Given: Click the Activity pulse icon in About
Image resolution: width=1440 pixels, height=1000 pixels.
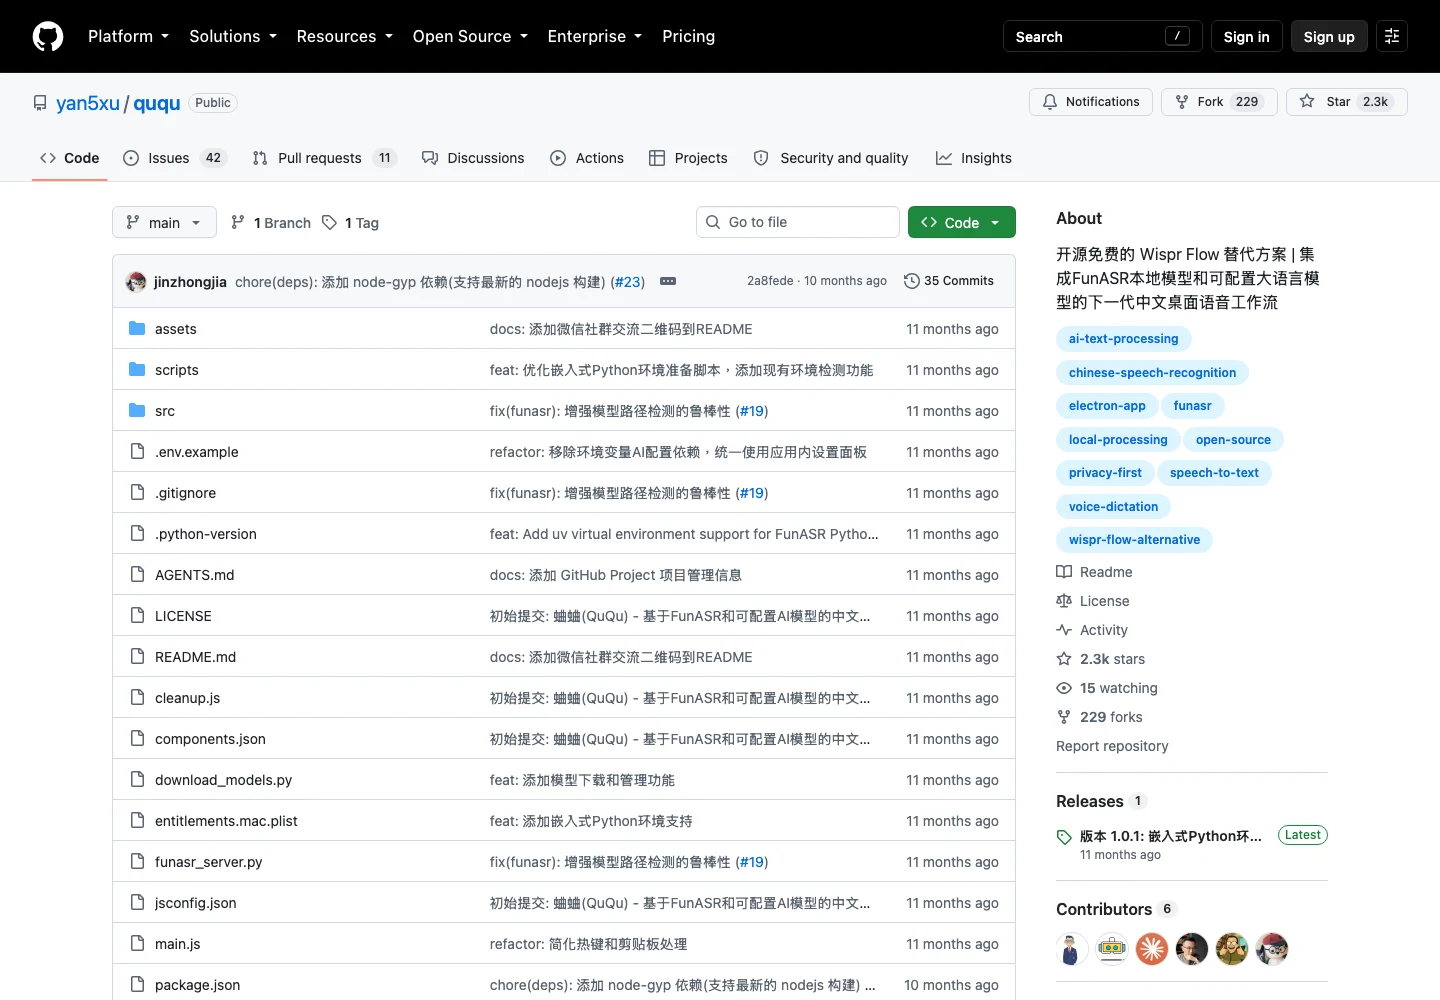Looking at the screenshot, I should click(x=1064, y=630).
